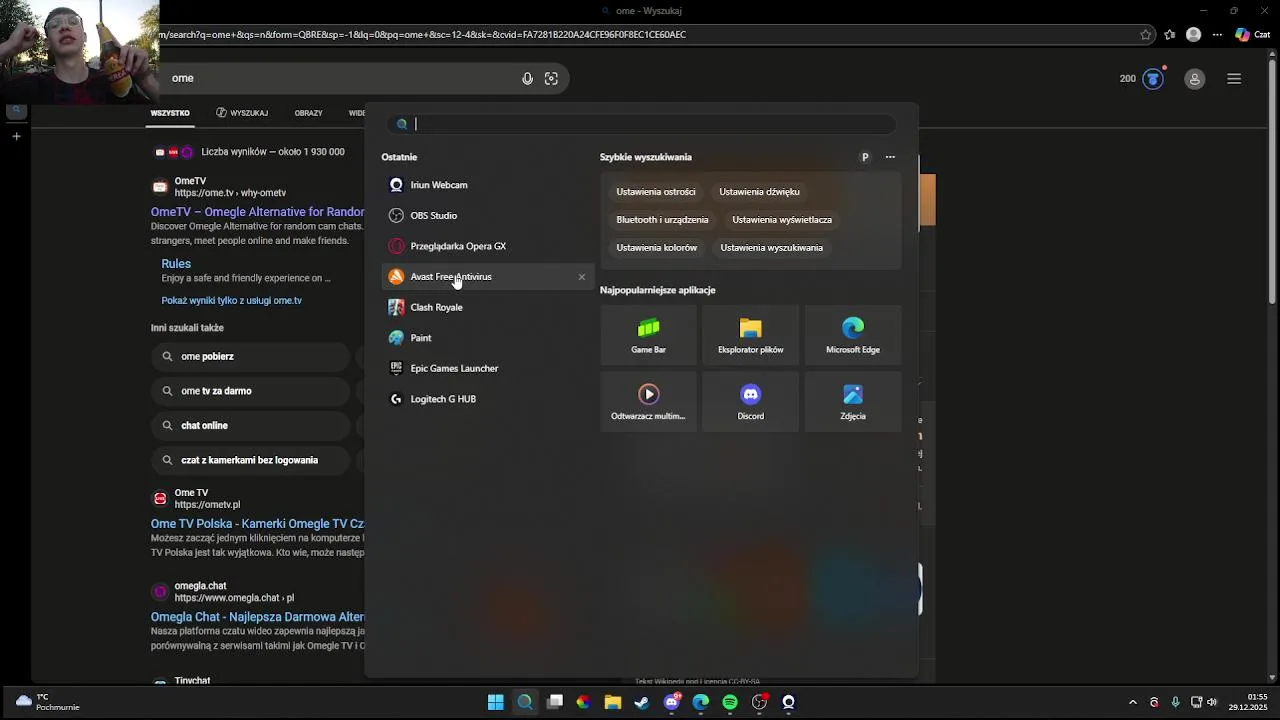Click 'Pokaż wyniki tylko z usługi ome.tv'
Screen dimensions: 1280x720
coord(232,301)
